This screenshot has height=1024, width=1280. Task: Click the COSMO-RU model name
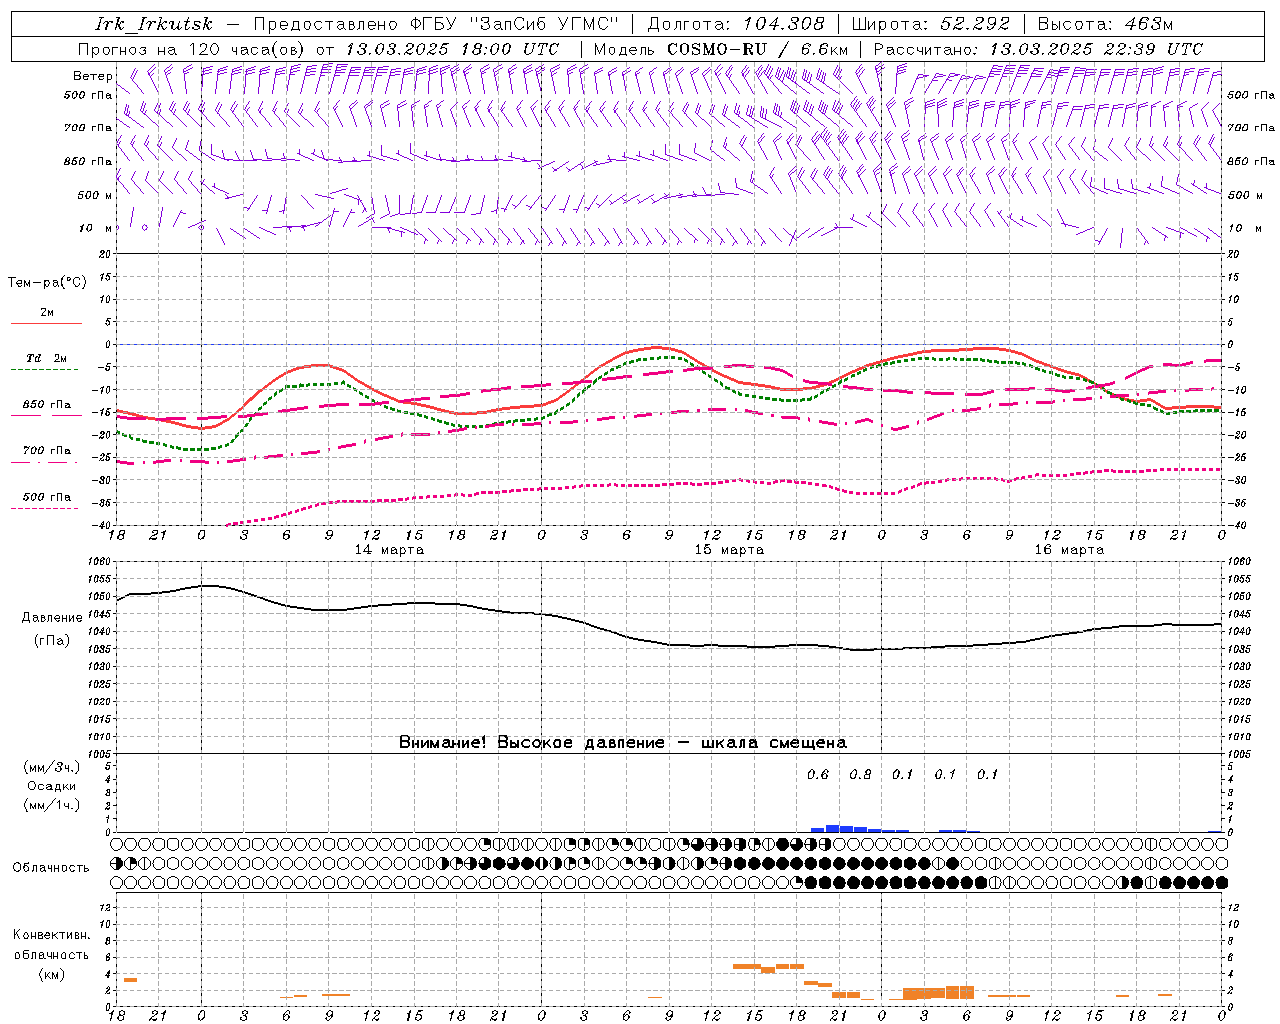[x=711, y=49]
